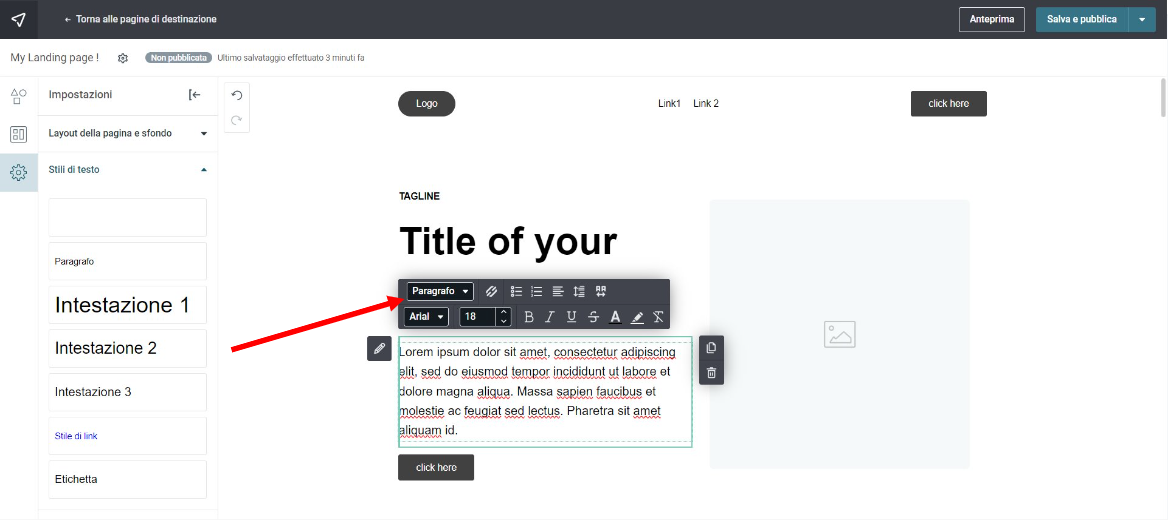
Task: Collapse the Impostazioni side panel
Action: pos(195,95)
